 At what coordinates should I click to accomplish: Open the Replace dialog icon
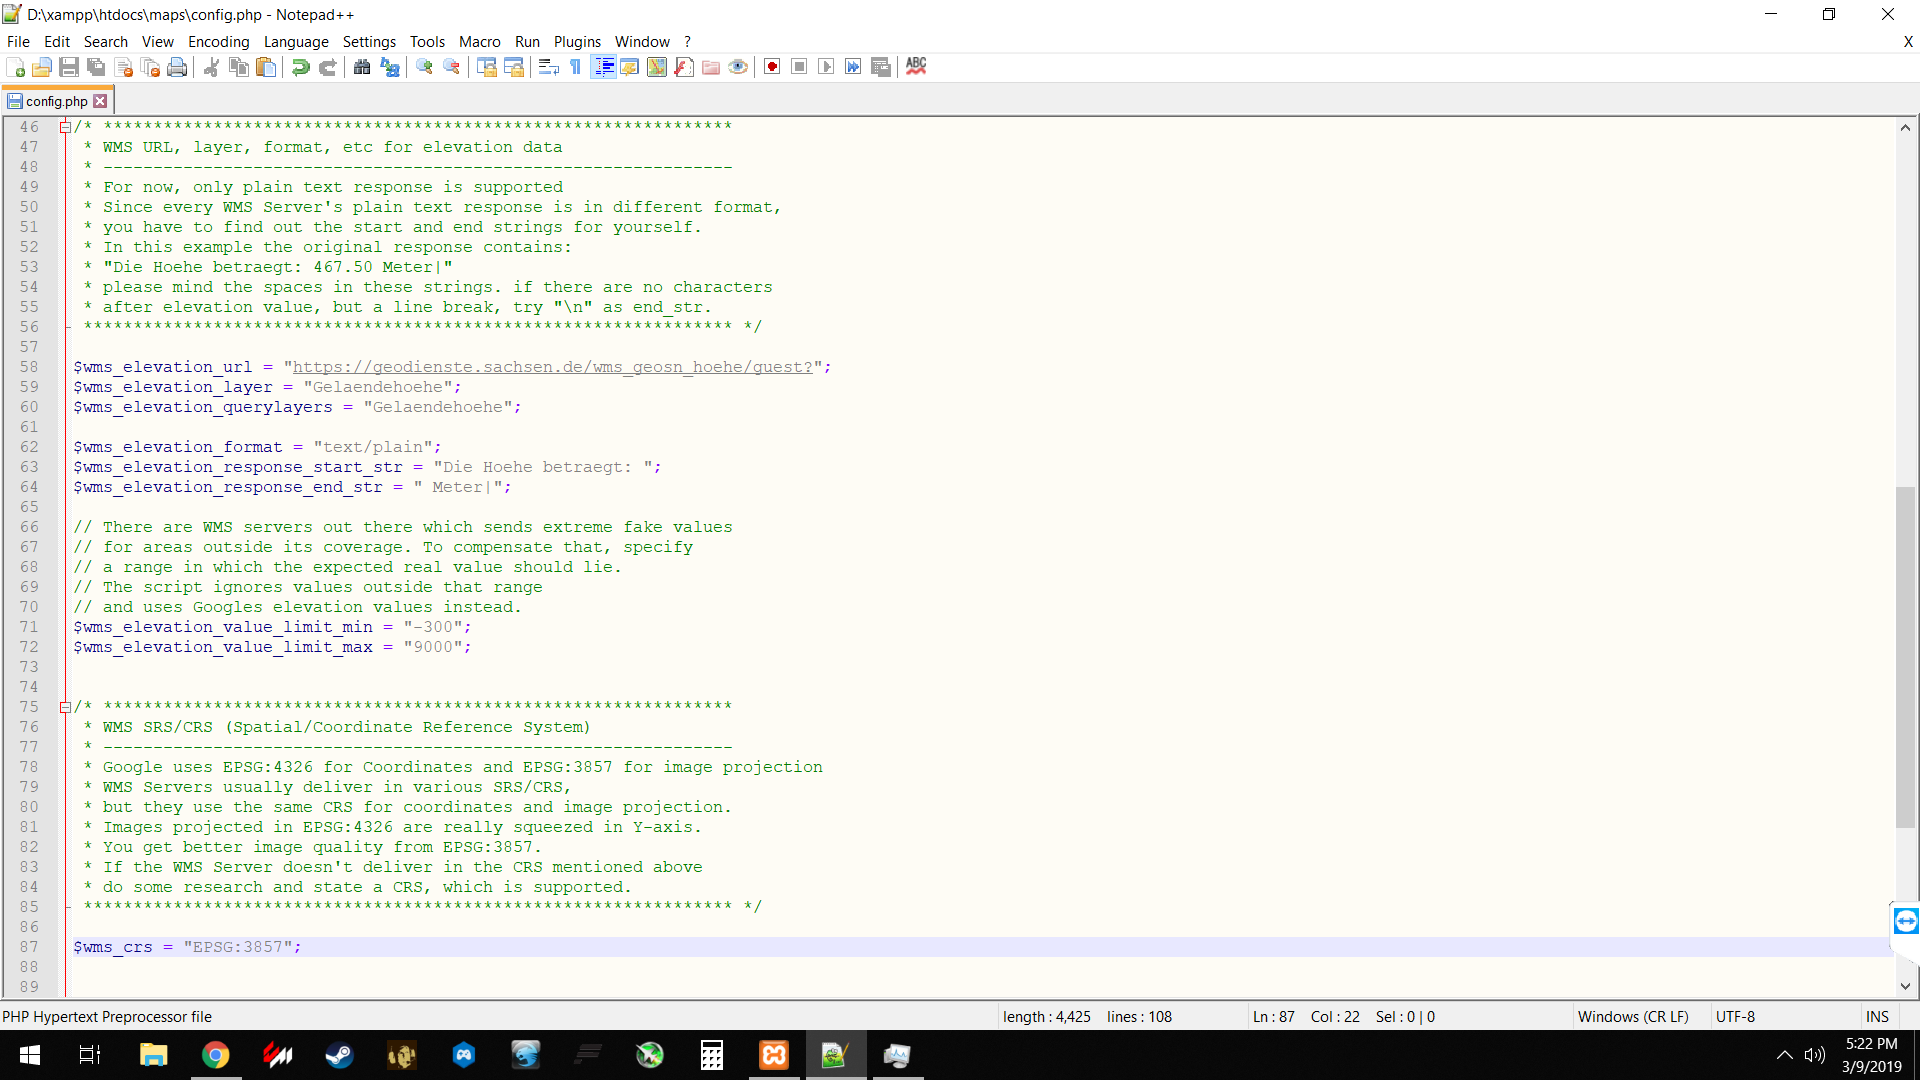click(390, 67)
